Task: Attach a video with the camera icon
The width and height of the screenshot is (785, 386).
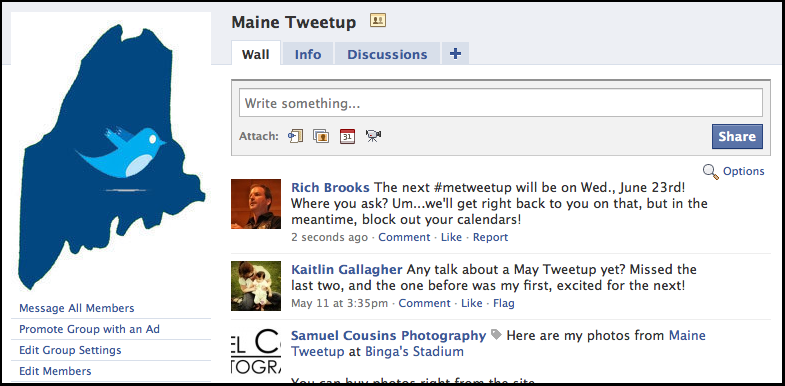Action: [373, 136]
